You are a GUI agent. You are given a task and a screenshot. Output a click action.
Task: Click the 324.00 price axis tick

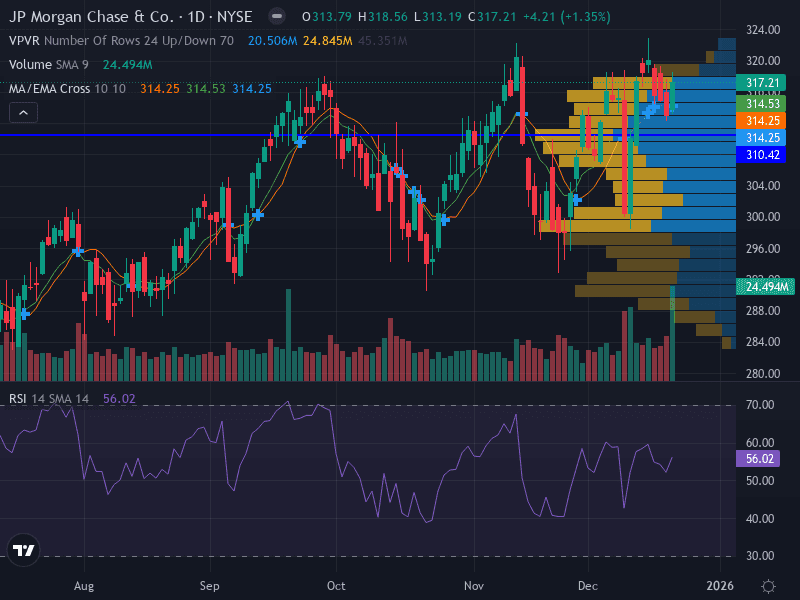763,30
